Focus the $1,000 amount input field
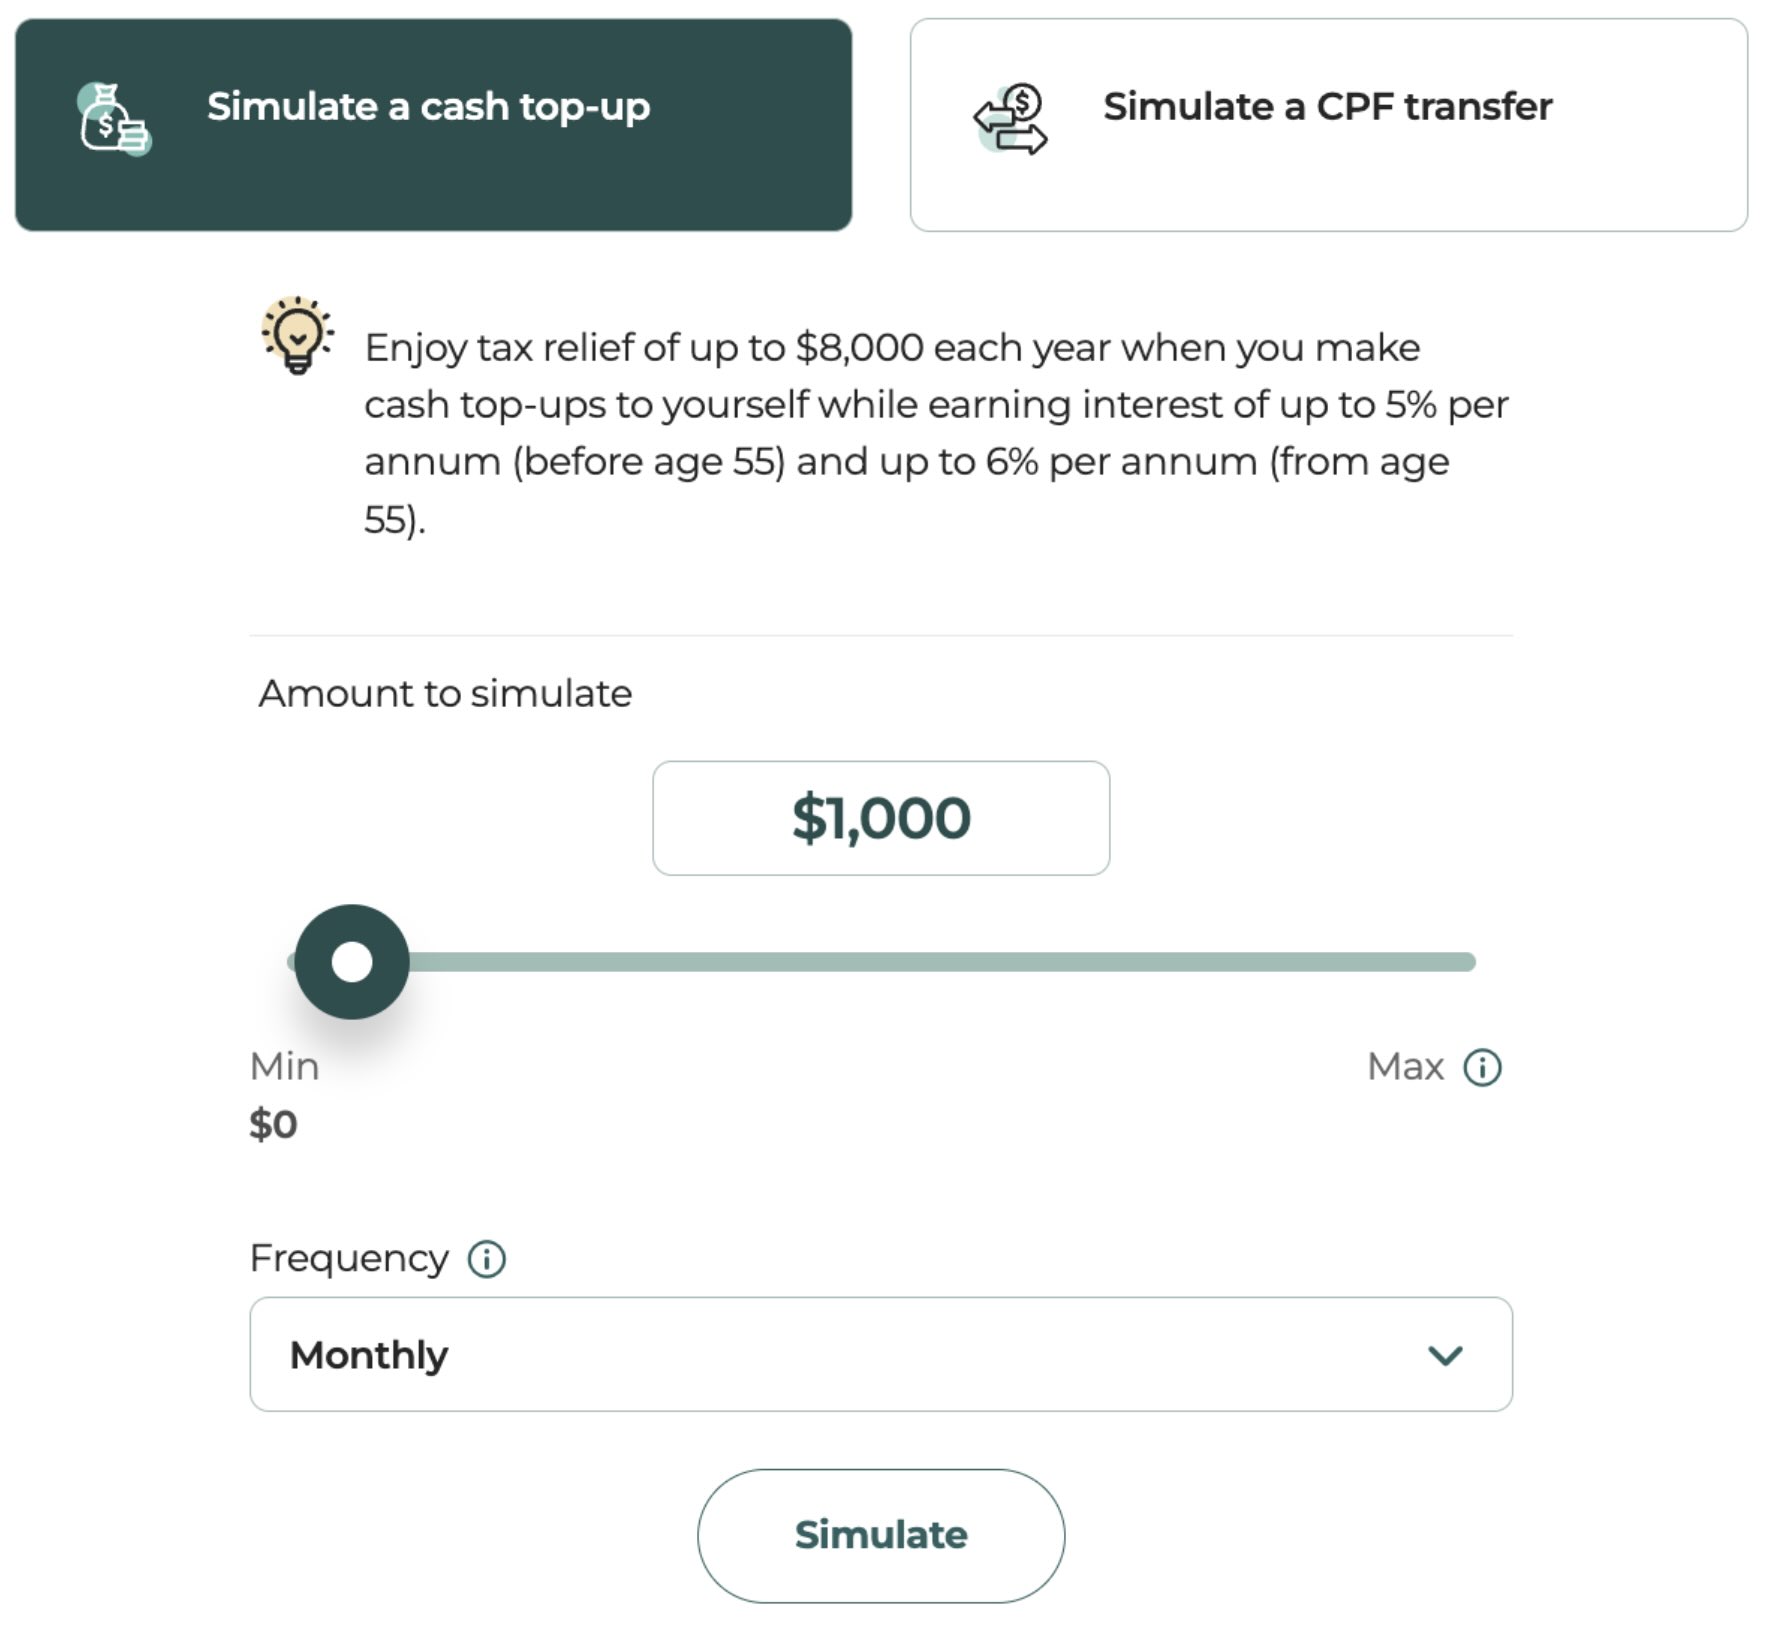 click(x=881, y=818)
